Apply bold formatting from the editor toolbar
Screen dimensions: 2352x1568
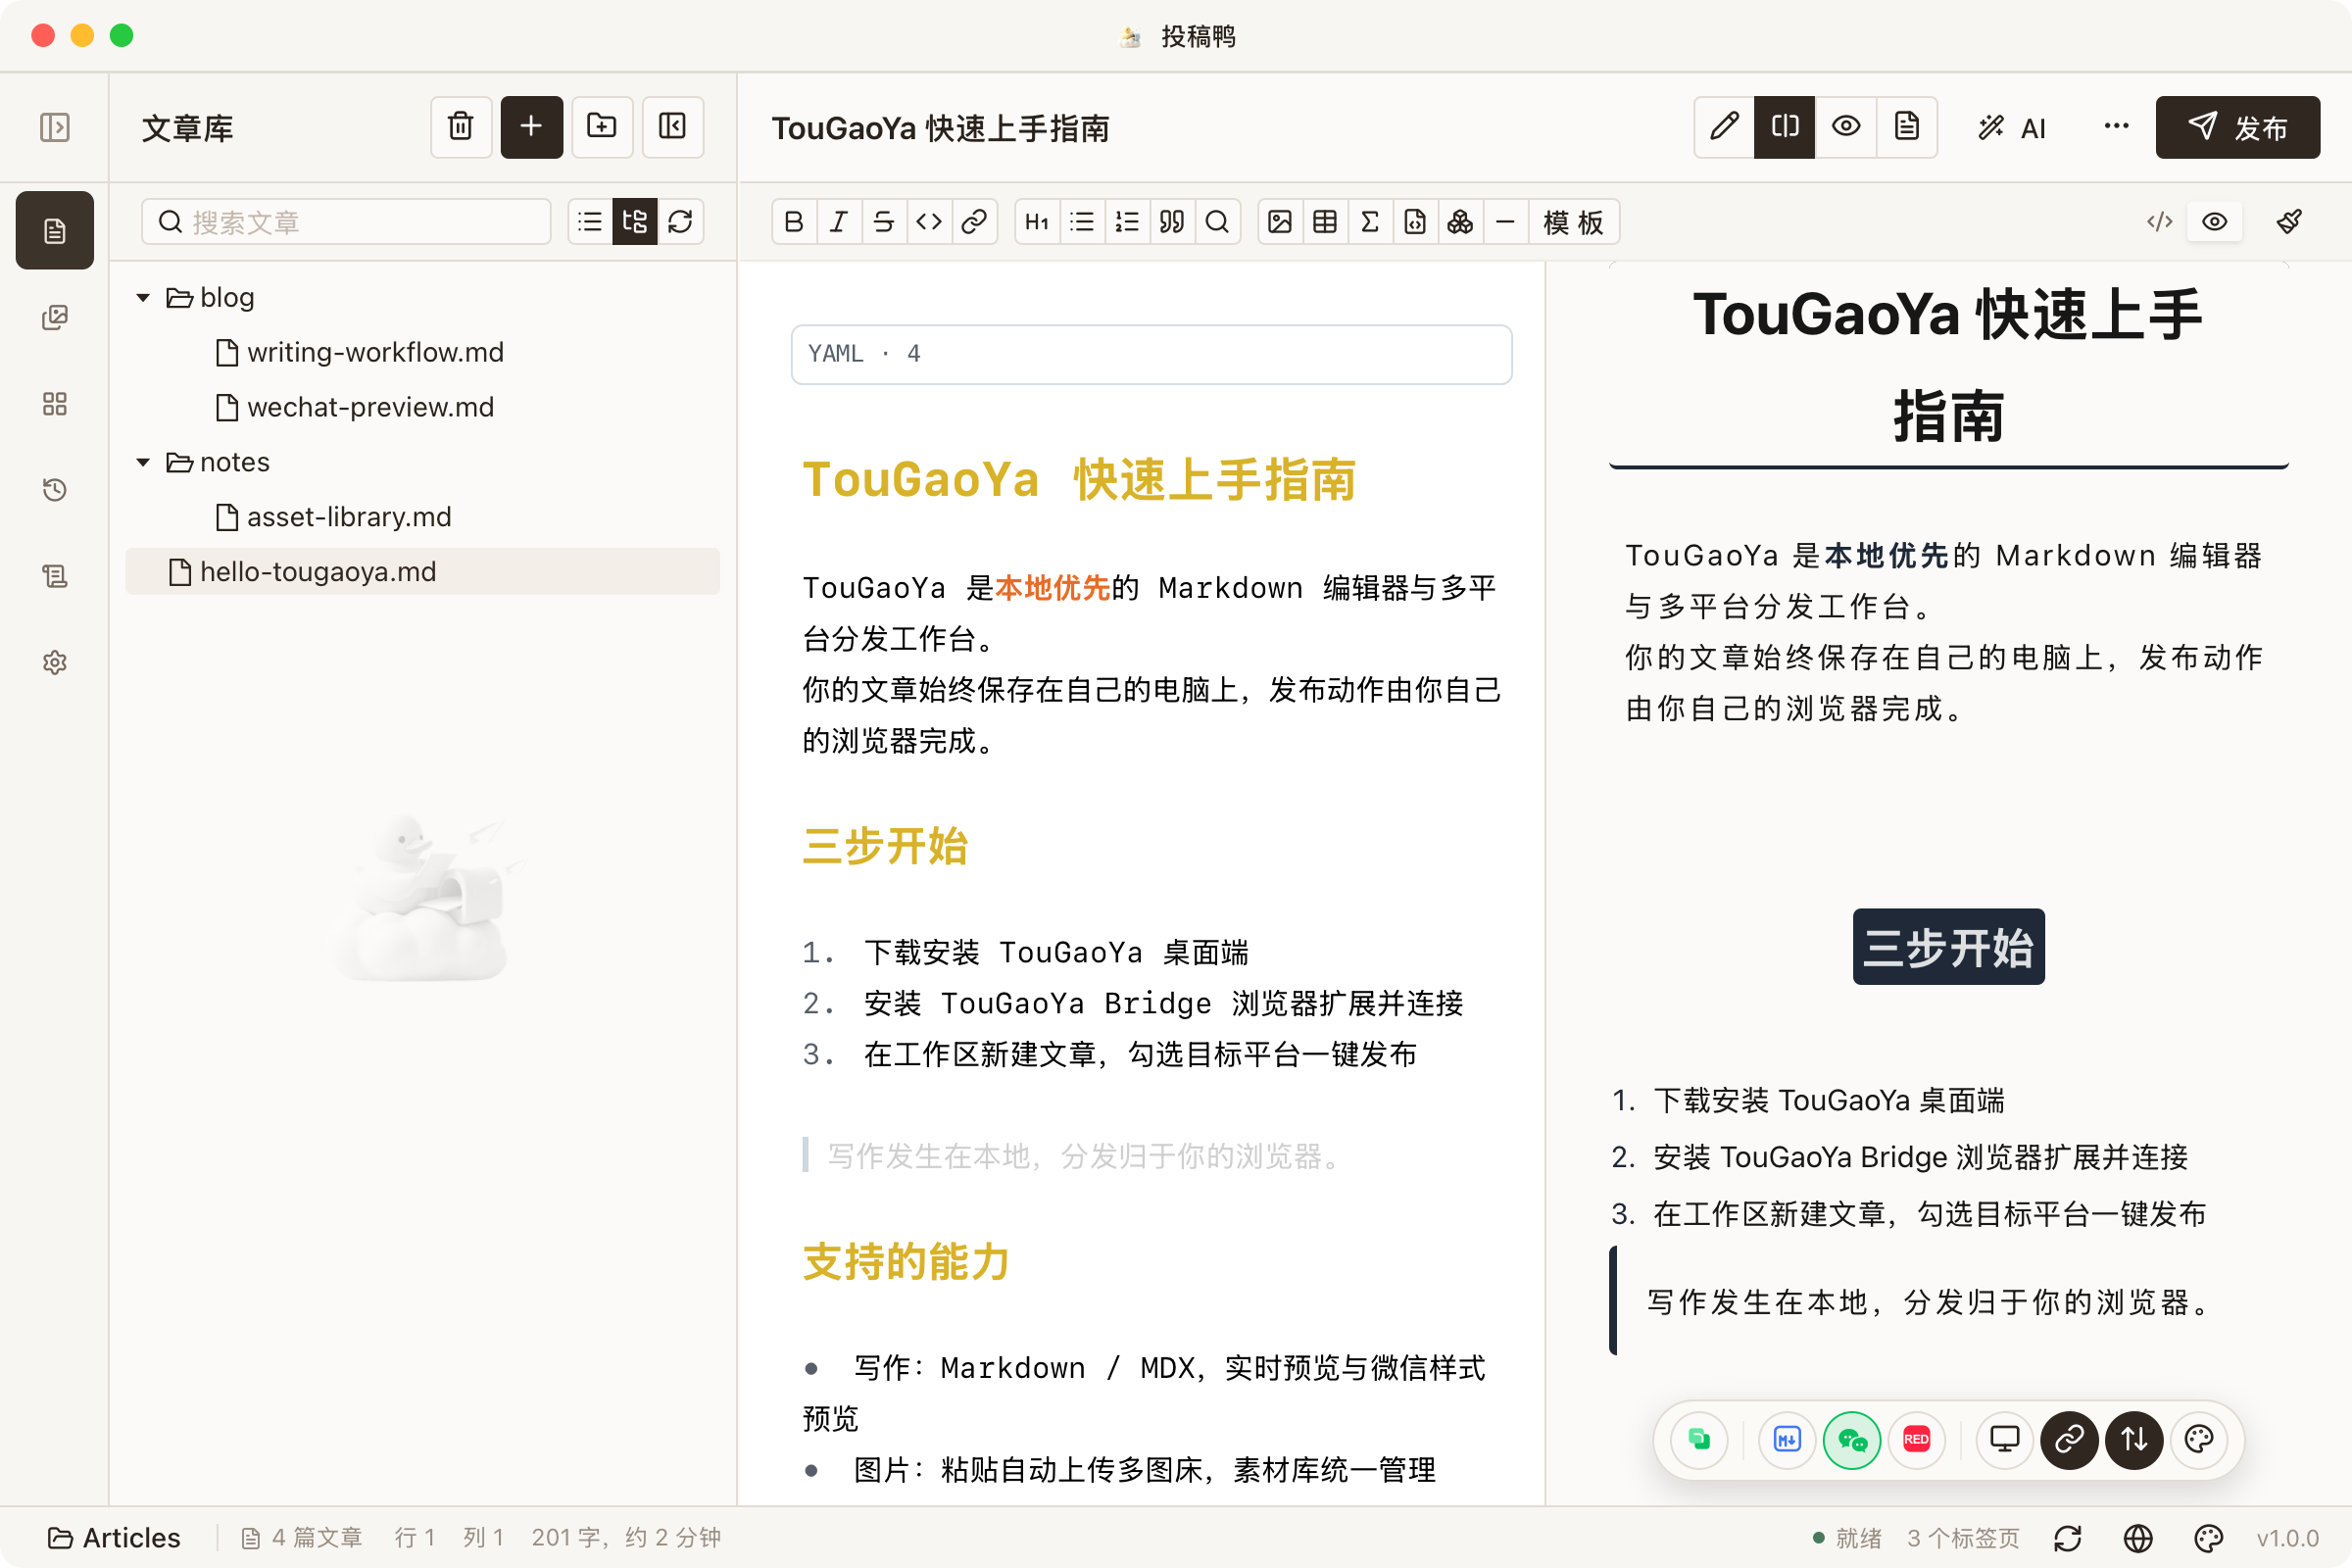794,222
